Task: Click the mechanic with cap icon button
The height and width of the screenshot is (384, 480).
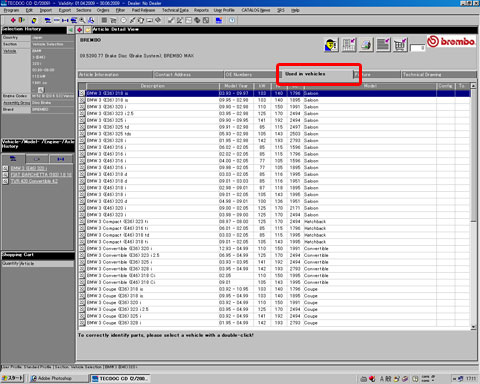Action: 331,45
